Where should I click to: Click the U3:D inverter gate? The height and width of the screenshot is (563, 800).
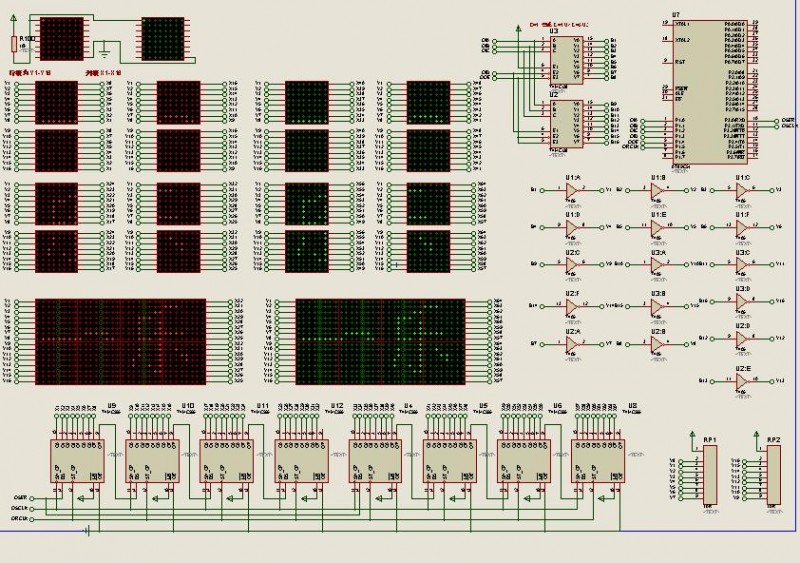(741, 301)
